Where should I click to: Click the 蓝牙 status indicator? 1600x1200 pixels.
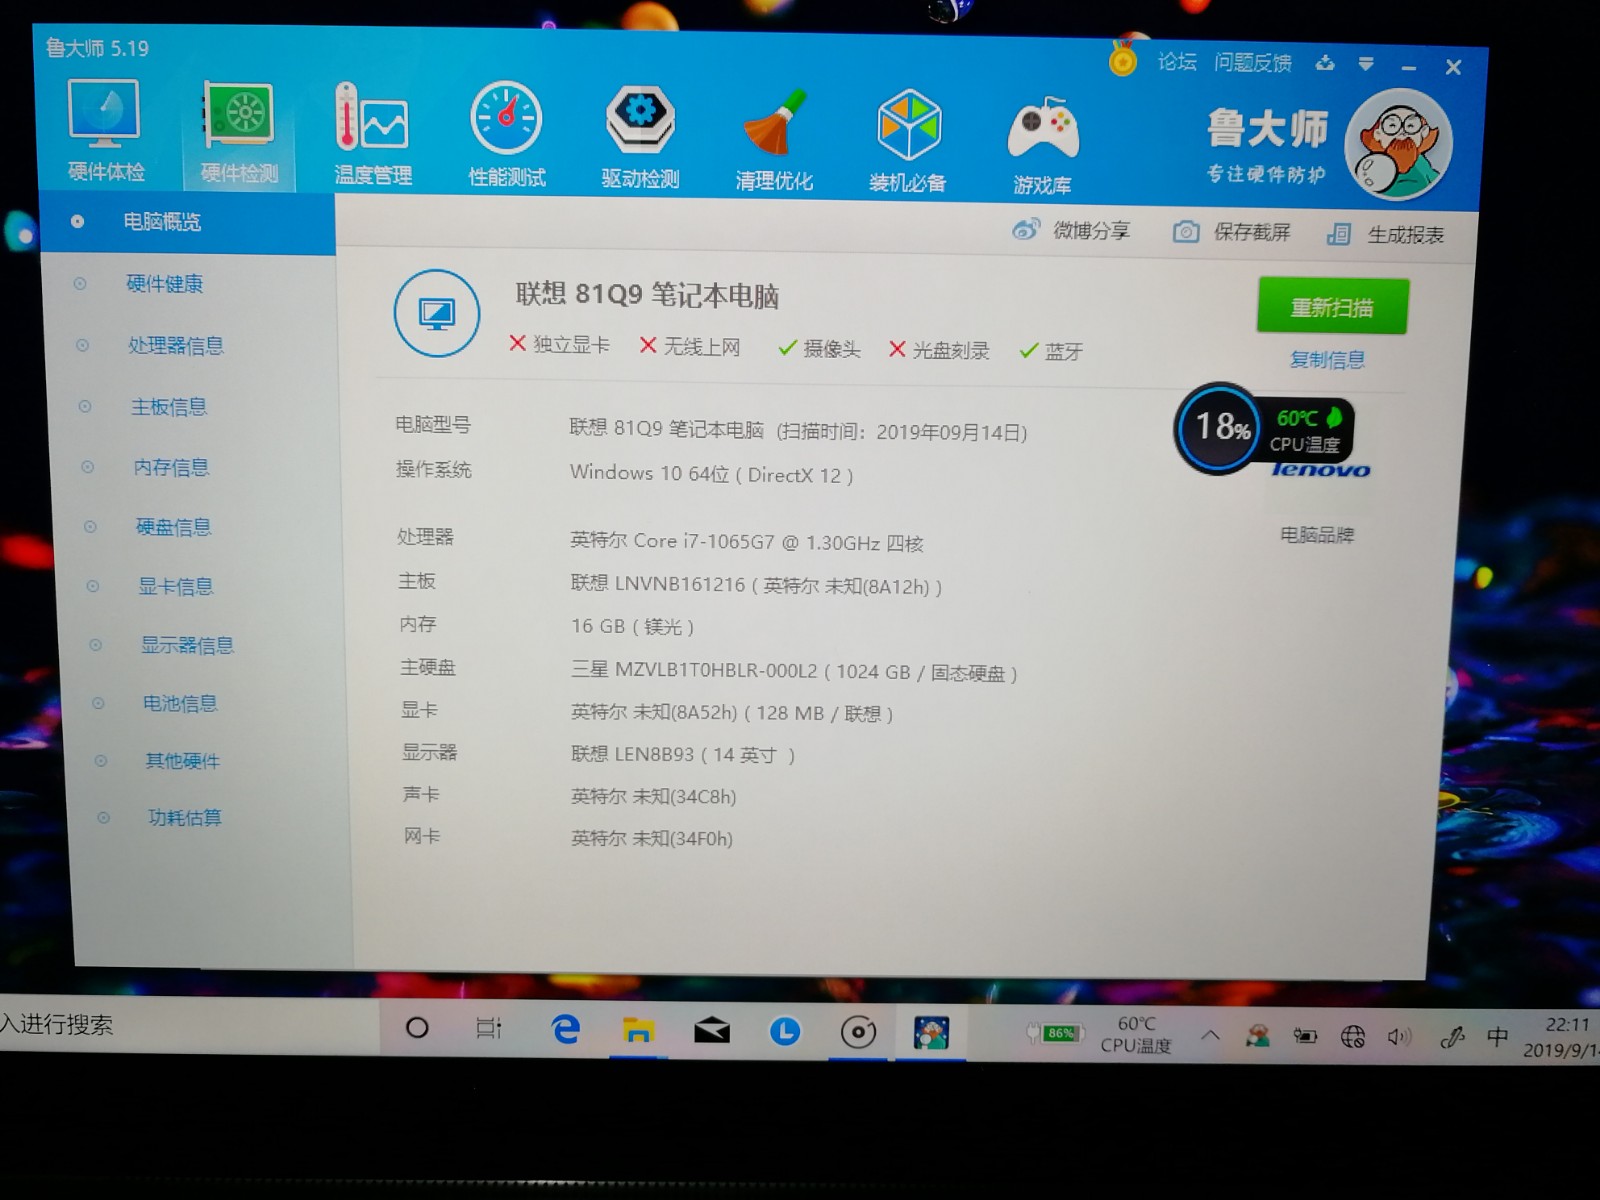tap(1051, 351)
